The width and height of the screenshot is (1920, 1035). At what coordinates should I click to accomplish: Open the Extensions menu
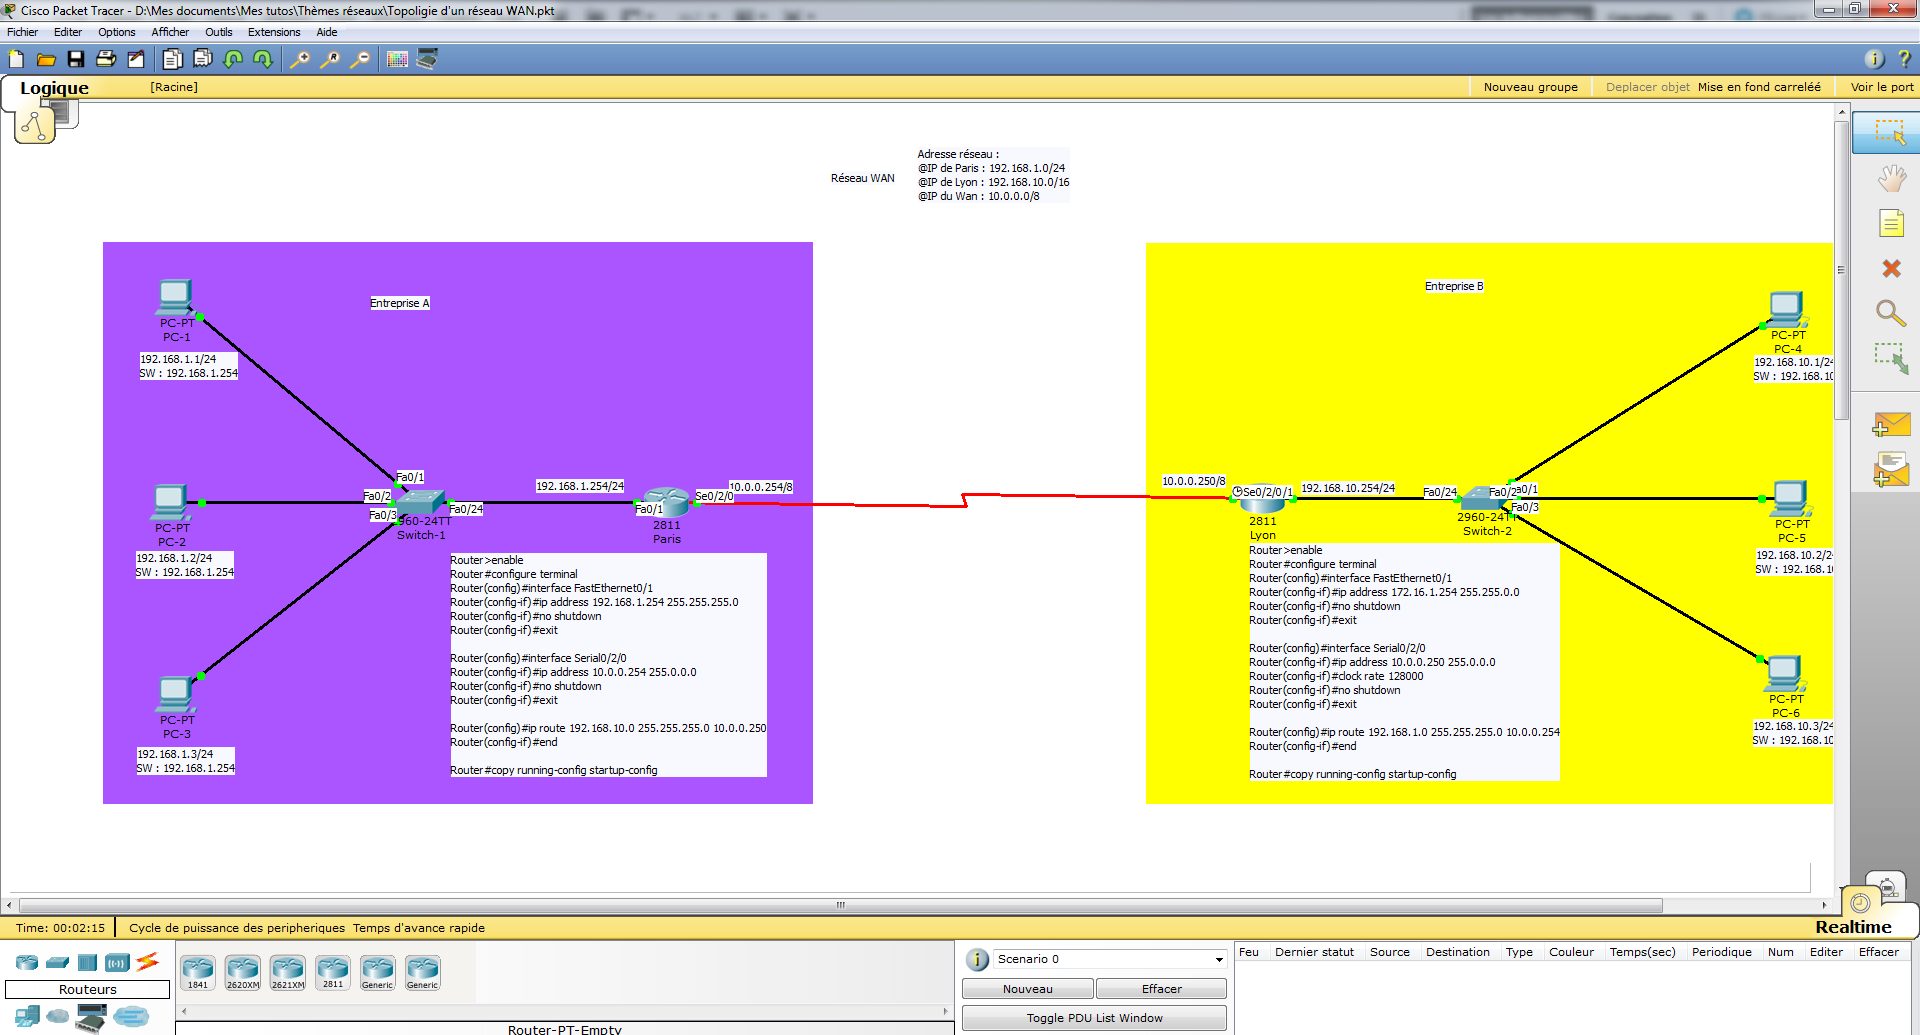point(274,32)
